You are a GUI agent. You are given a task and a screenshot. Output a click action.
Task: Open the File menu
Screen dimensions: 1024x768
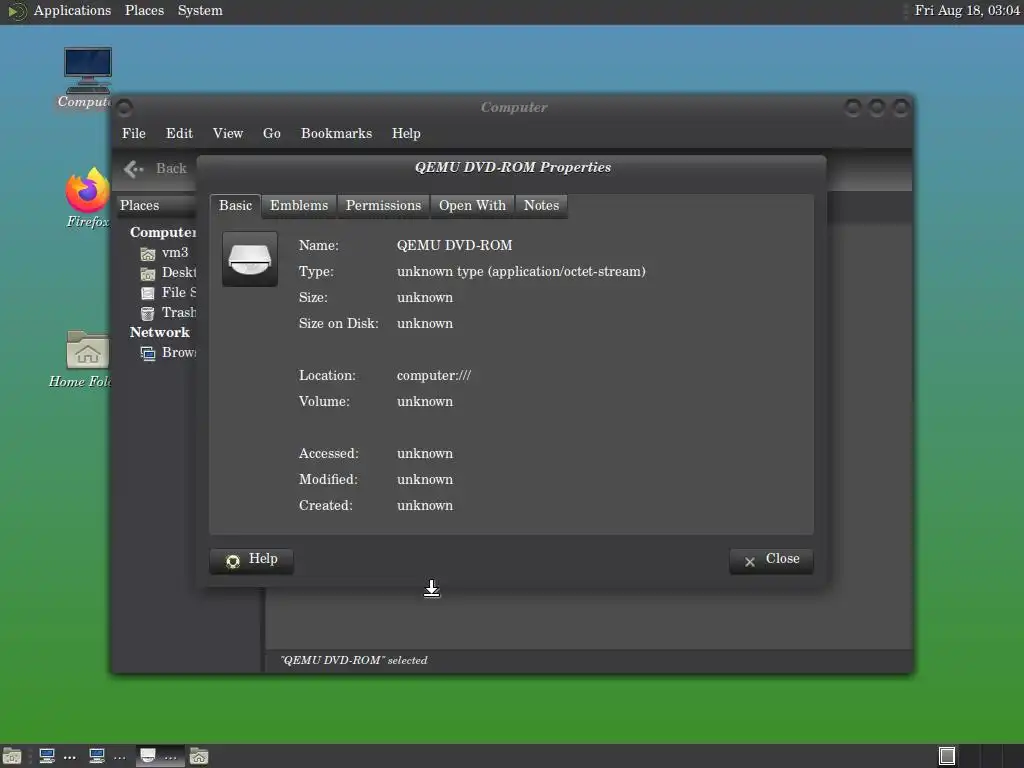(x=134, y=133)
